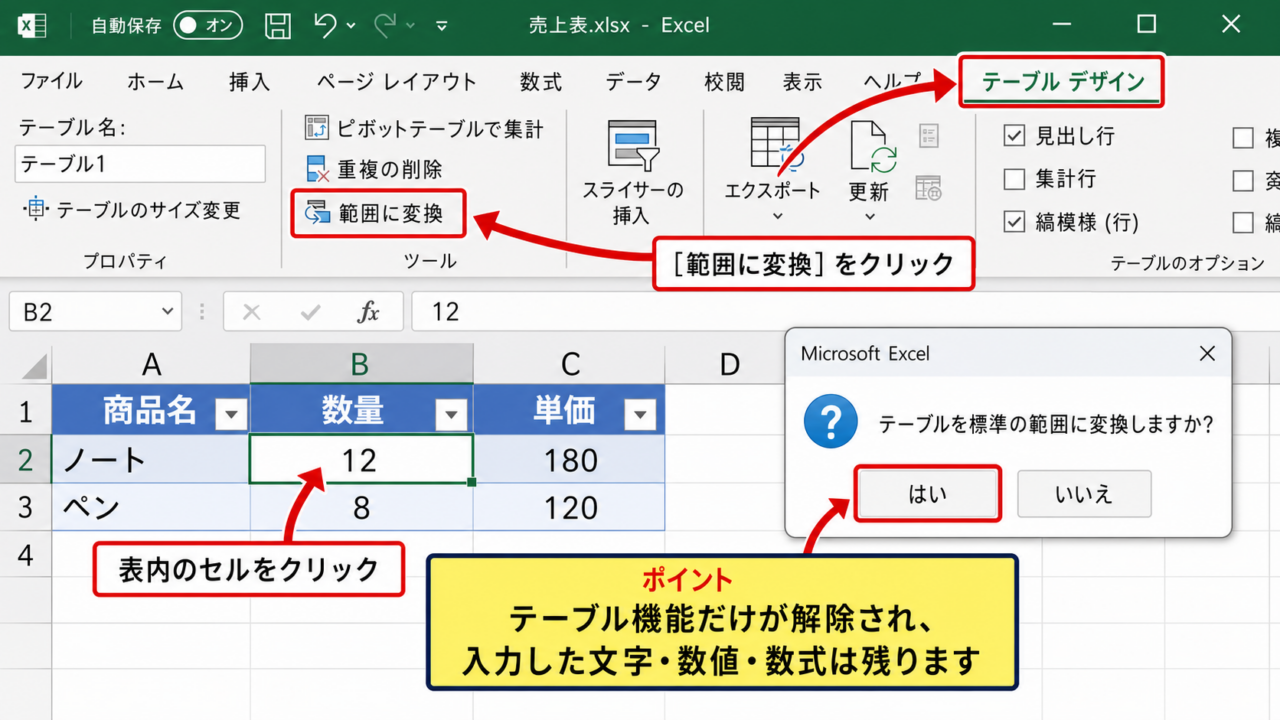Toggle the 縞模様 (行) checkbox
1280x720 pixels.
click(1014, 222)
